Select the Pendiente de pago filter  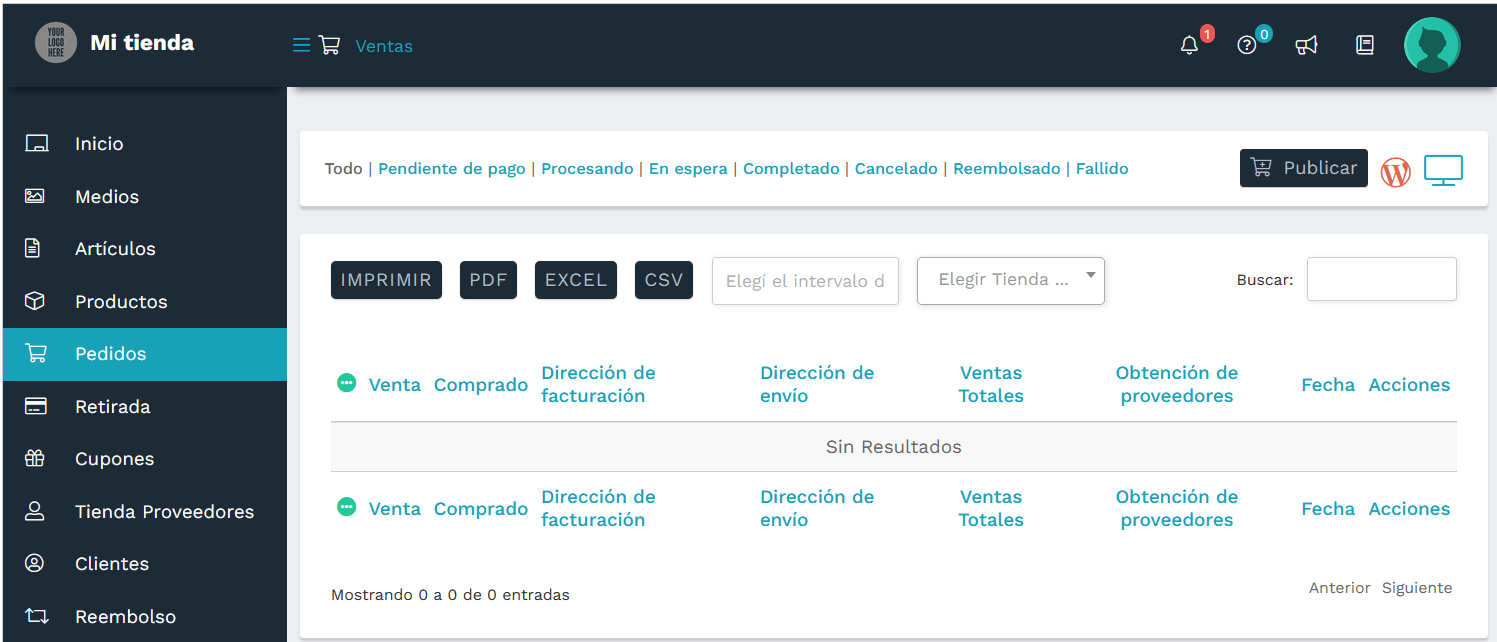coord(451,168)
